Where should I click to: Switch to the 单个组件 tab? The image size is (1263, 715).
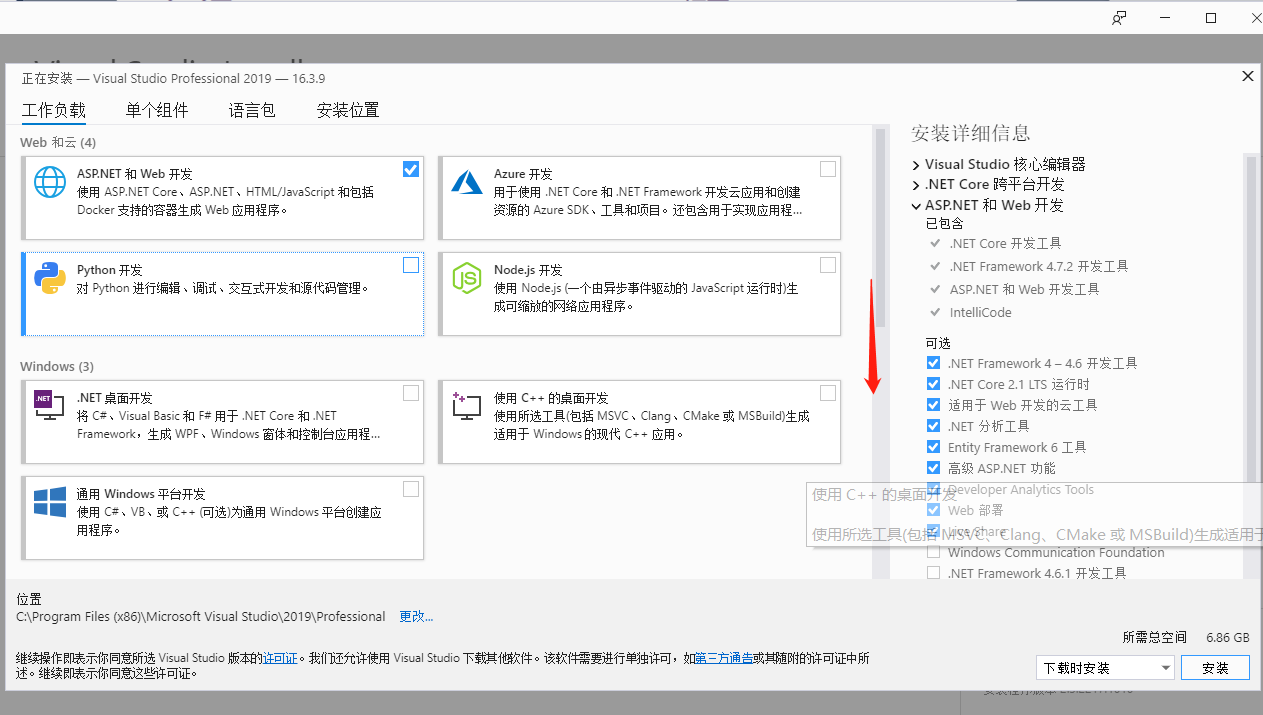click(x=157, y=110)
